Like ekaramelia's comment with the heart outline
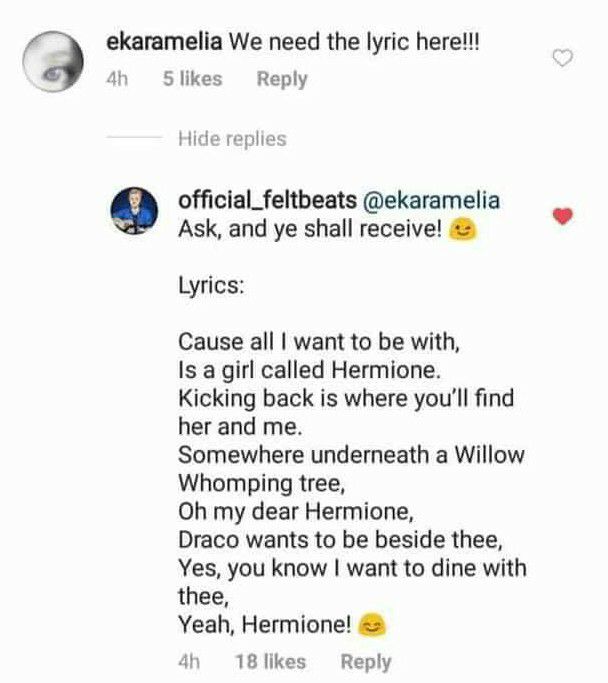 tap(563, 58)
